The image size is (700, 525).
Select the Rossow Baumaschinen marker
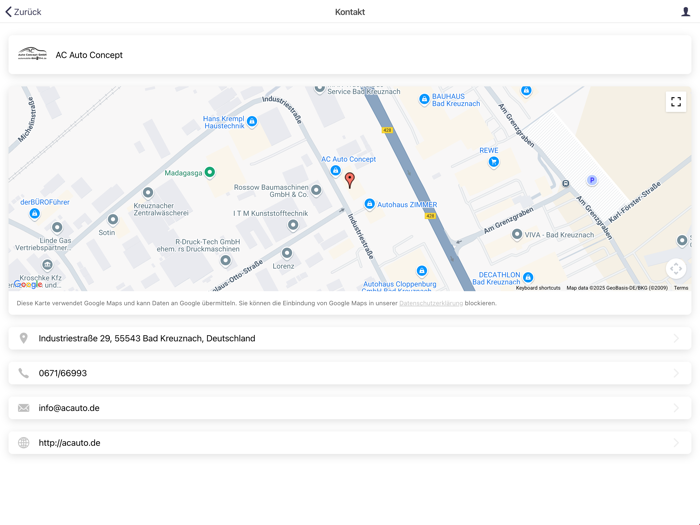[x=316, y=190]
